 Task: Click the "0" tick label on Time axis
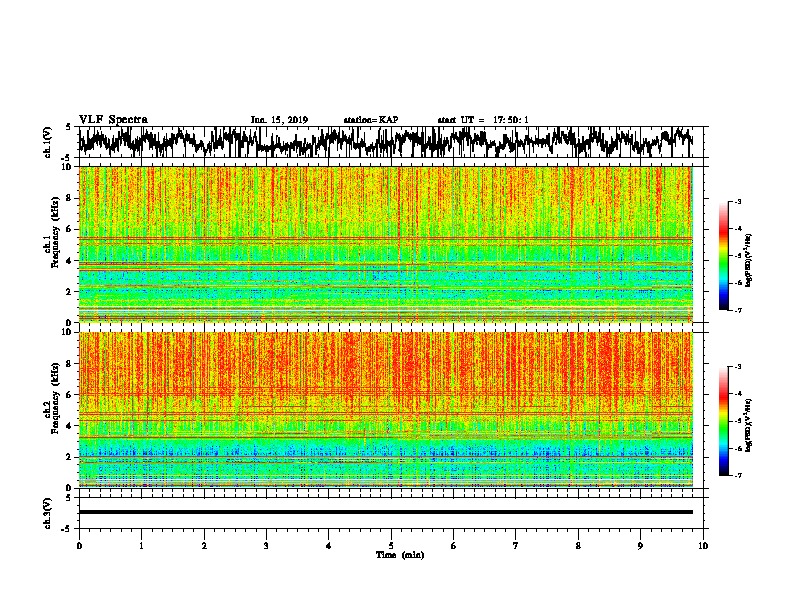pyautogui.click(x=79, y=546)
